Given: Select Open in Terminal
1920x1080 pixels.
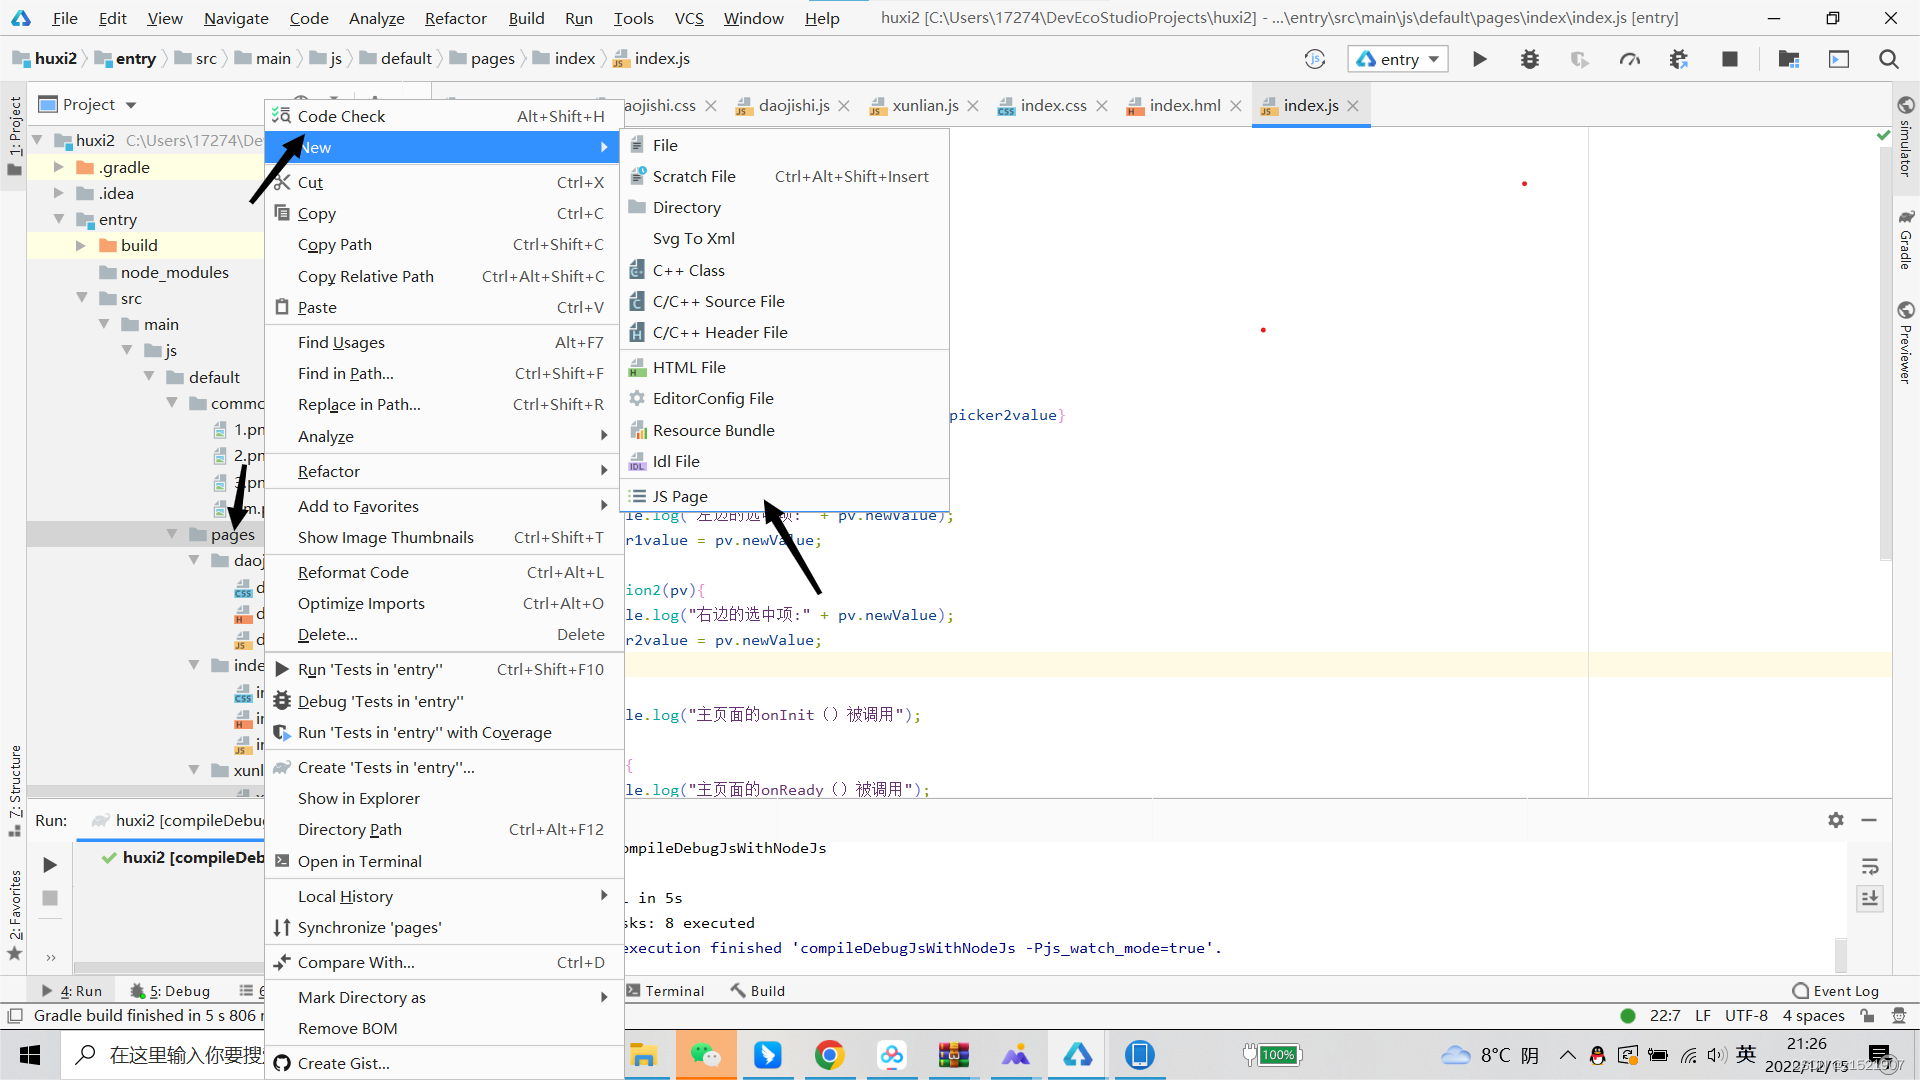Looking at the screenshot, I should pyautogui.click(x=443, y=861).
